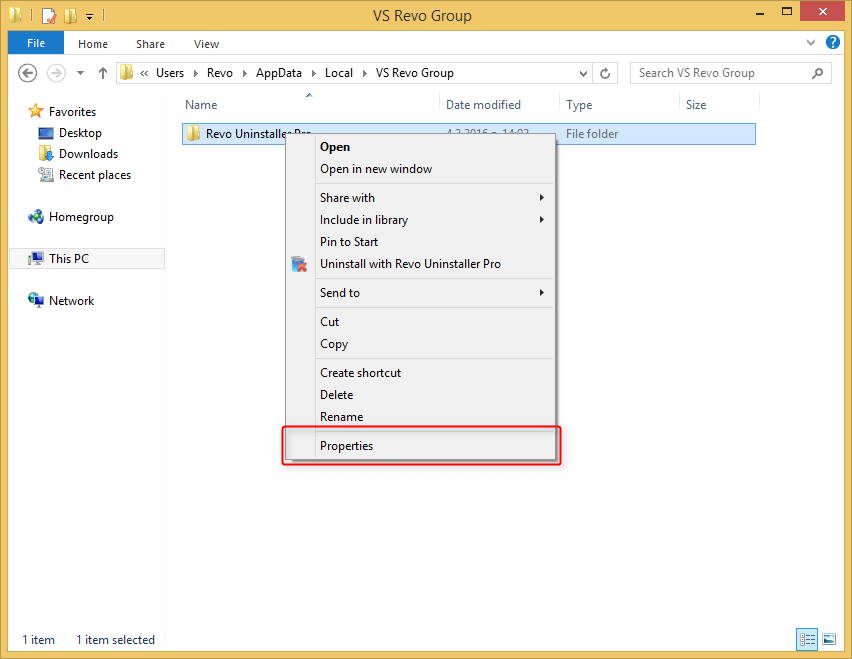Click the search magnifier icon

[817, 73]
